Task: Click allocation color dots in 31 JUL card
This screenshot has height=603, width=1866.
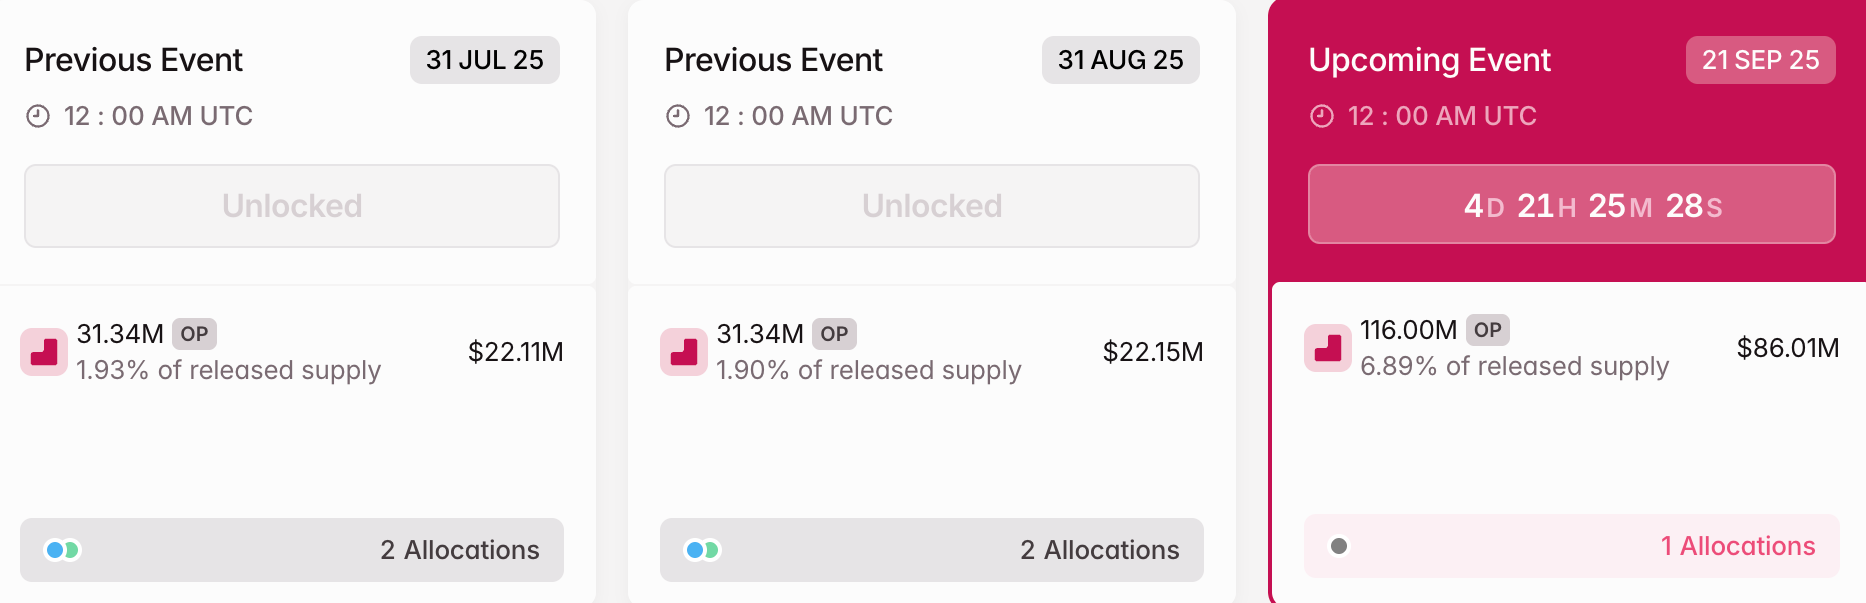Action: [x=63, y=550]
